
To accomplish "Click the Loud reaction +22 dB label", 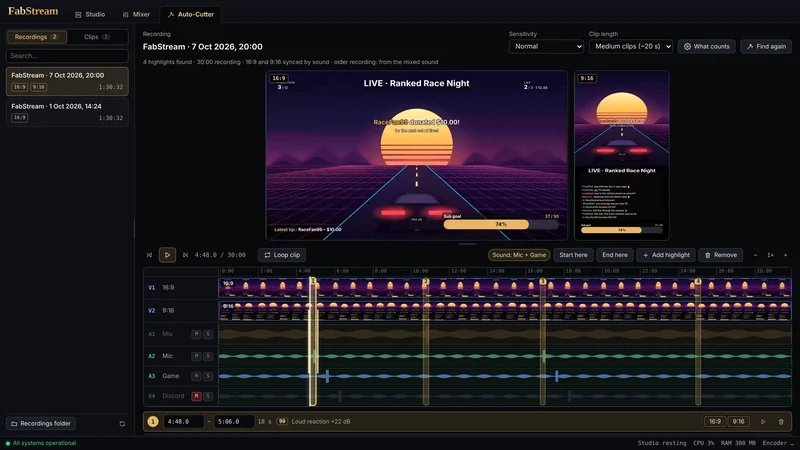I will 321,421.
